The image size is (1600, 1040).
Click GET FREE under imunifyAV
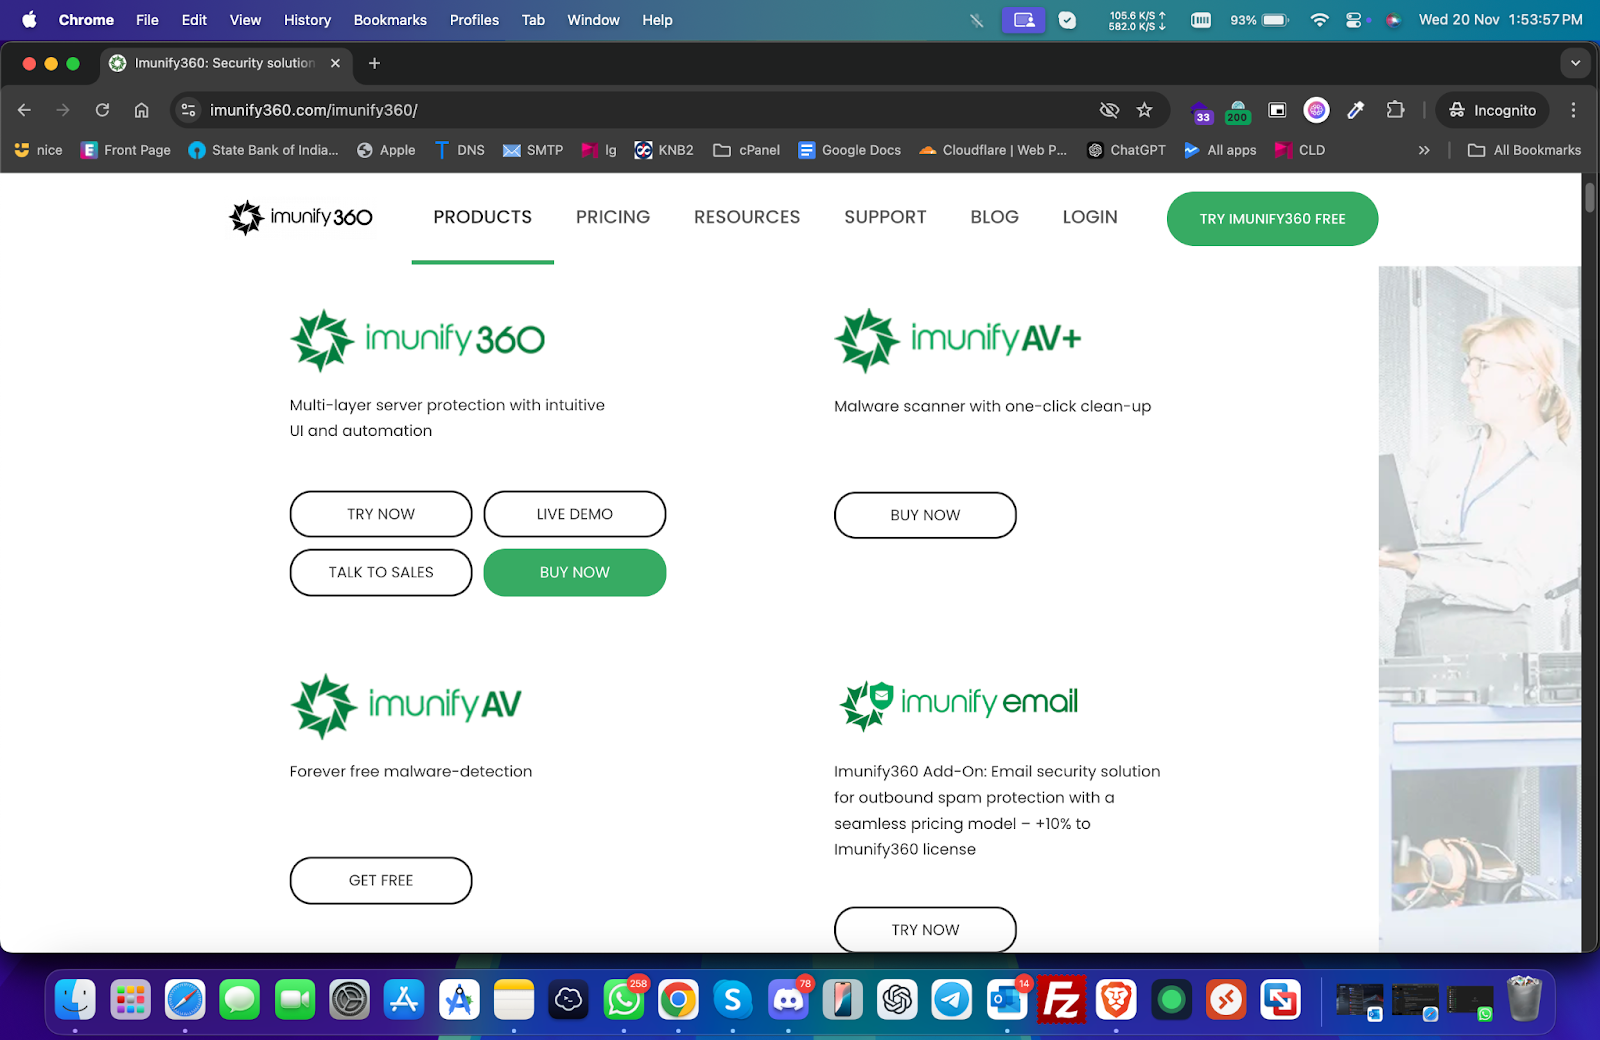point(380,880)
